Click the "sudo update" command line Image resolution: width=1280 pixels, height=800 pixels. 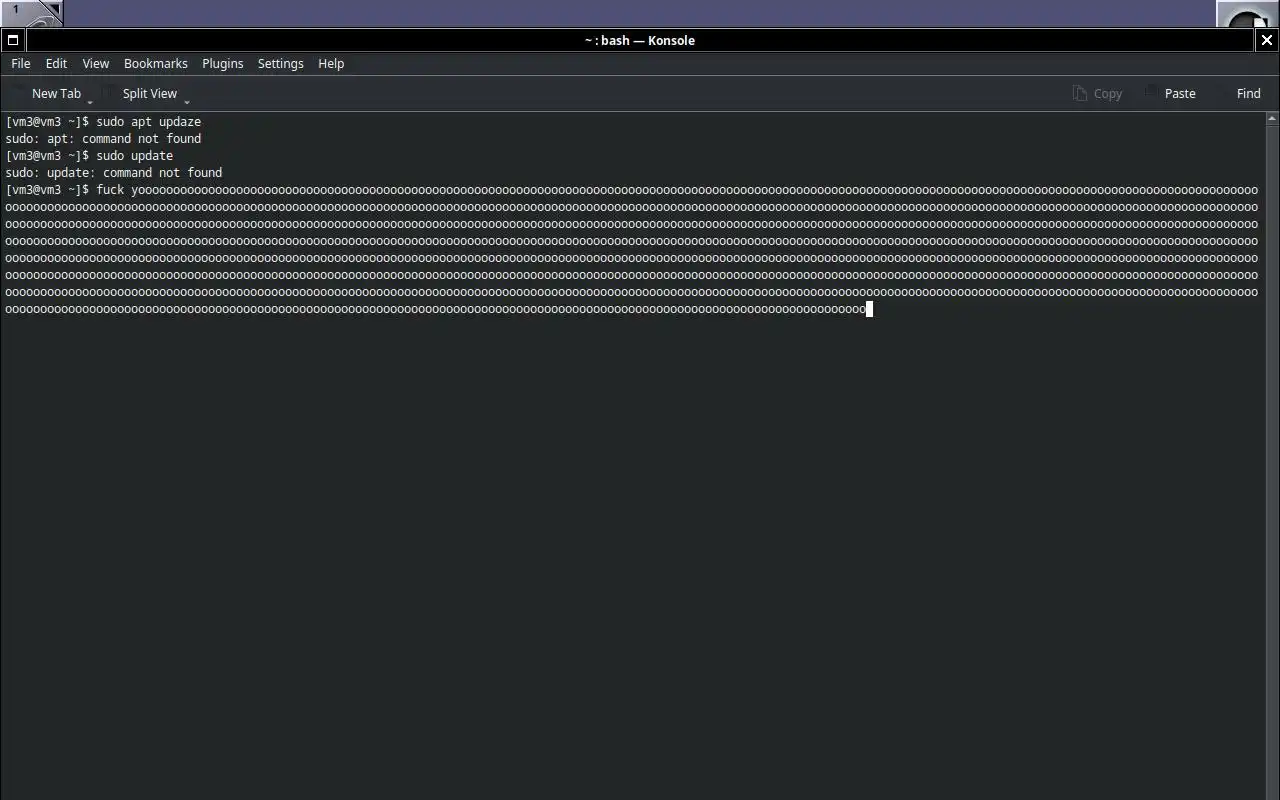pos(89,155)
